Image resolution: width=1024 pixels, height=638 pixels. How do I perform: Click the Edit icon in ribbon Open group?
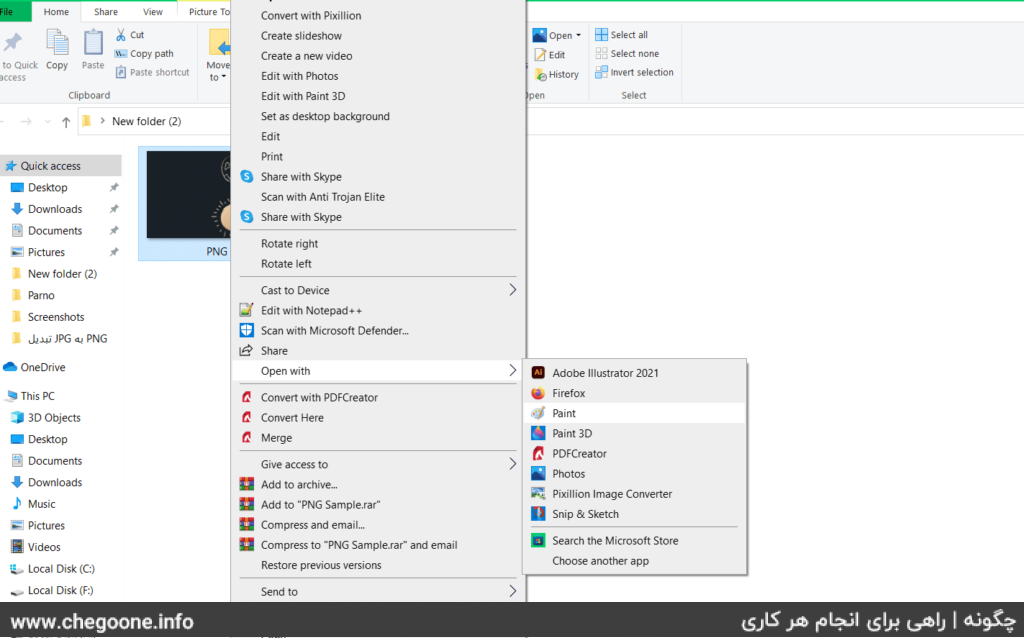click(x=541, y=56)
